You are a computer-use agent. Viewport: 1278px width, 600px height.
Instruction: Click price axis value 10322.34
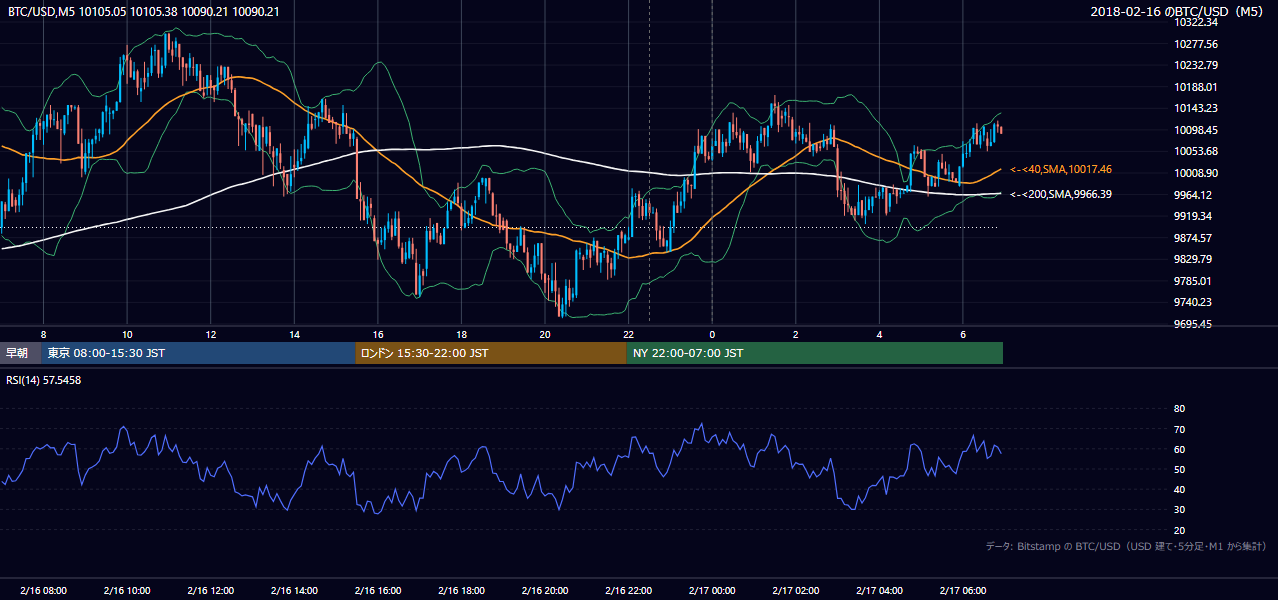(x=1196, y=22)
